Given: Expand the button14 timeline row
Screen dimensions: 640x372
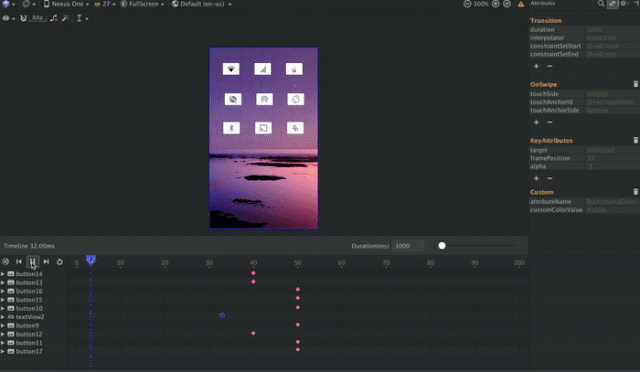Looking at the screenshot, I should (x=3, y=274).
